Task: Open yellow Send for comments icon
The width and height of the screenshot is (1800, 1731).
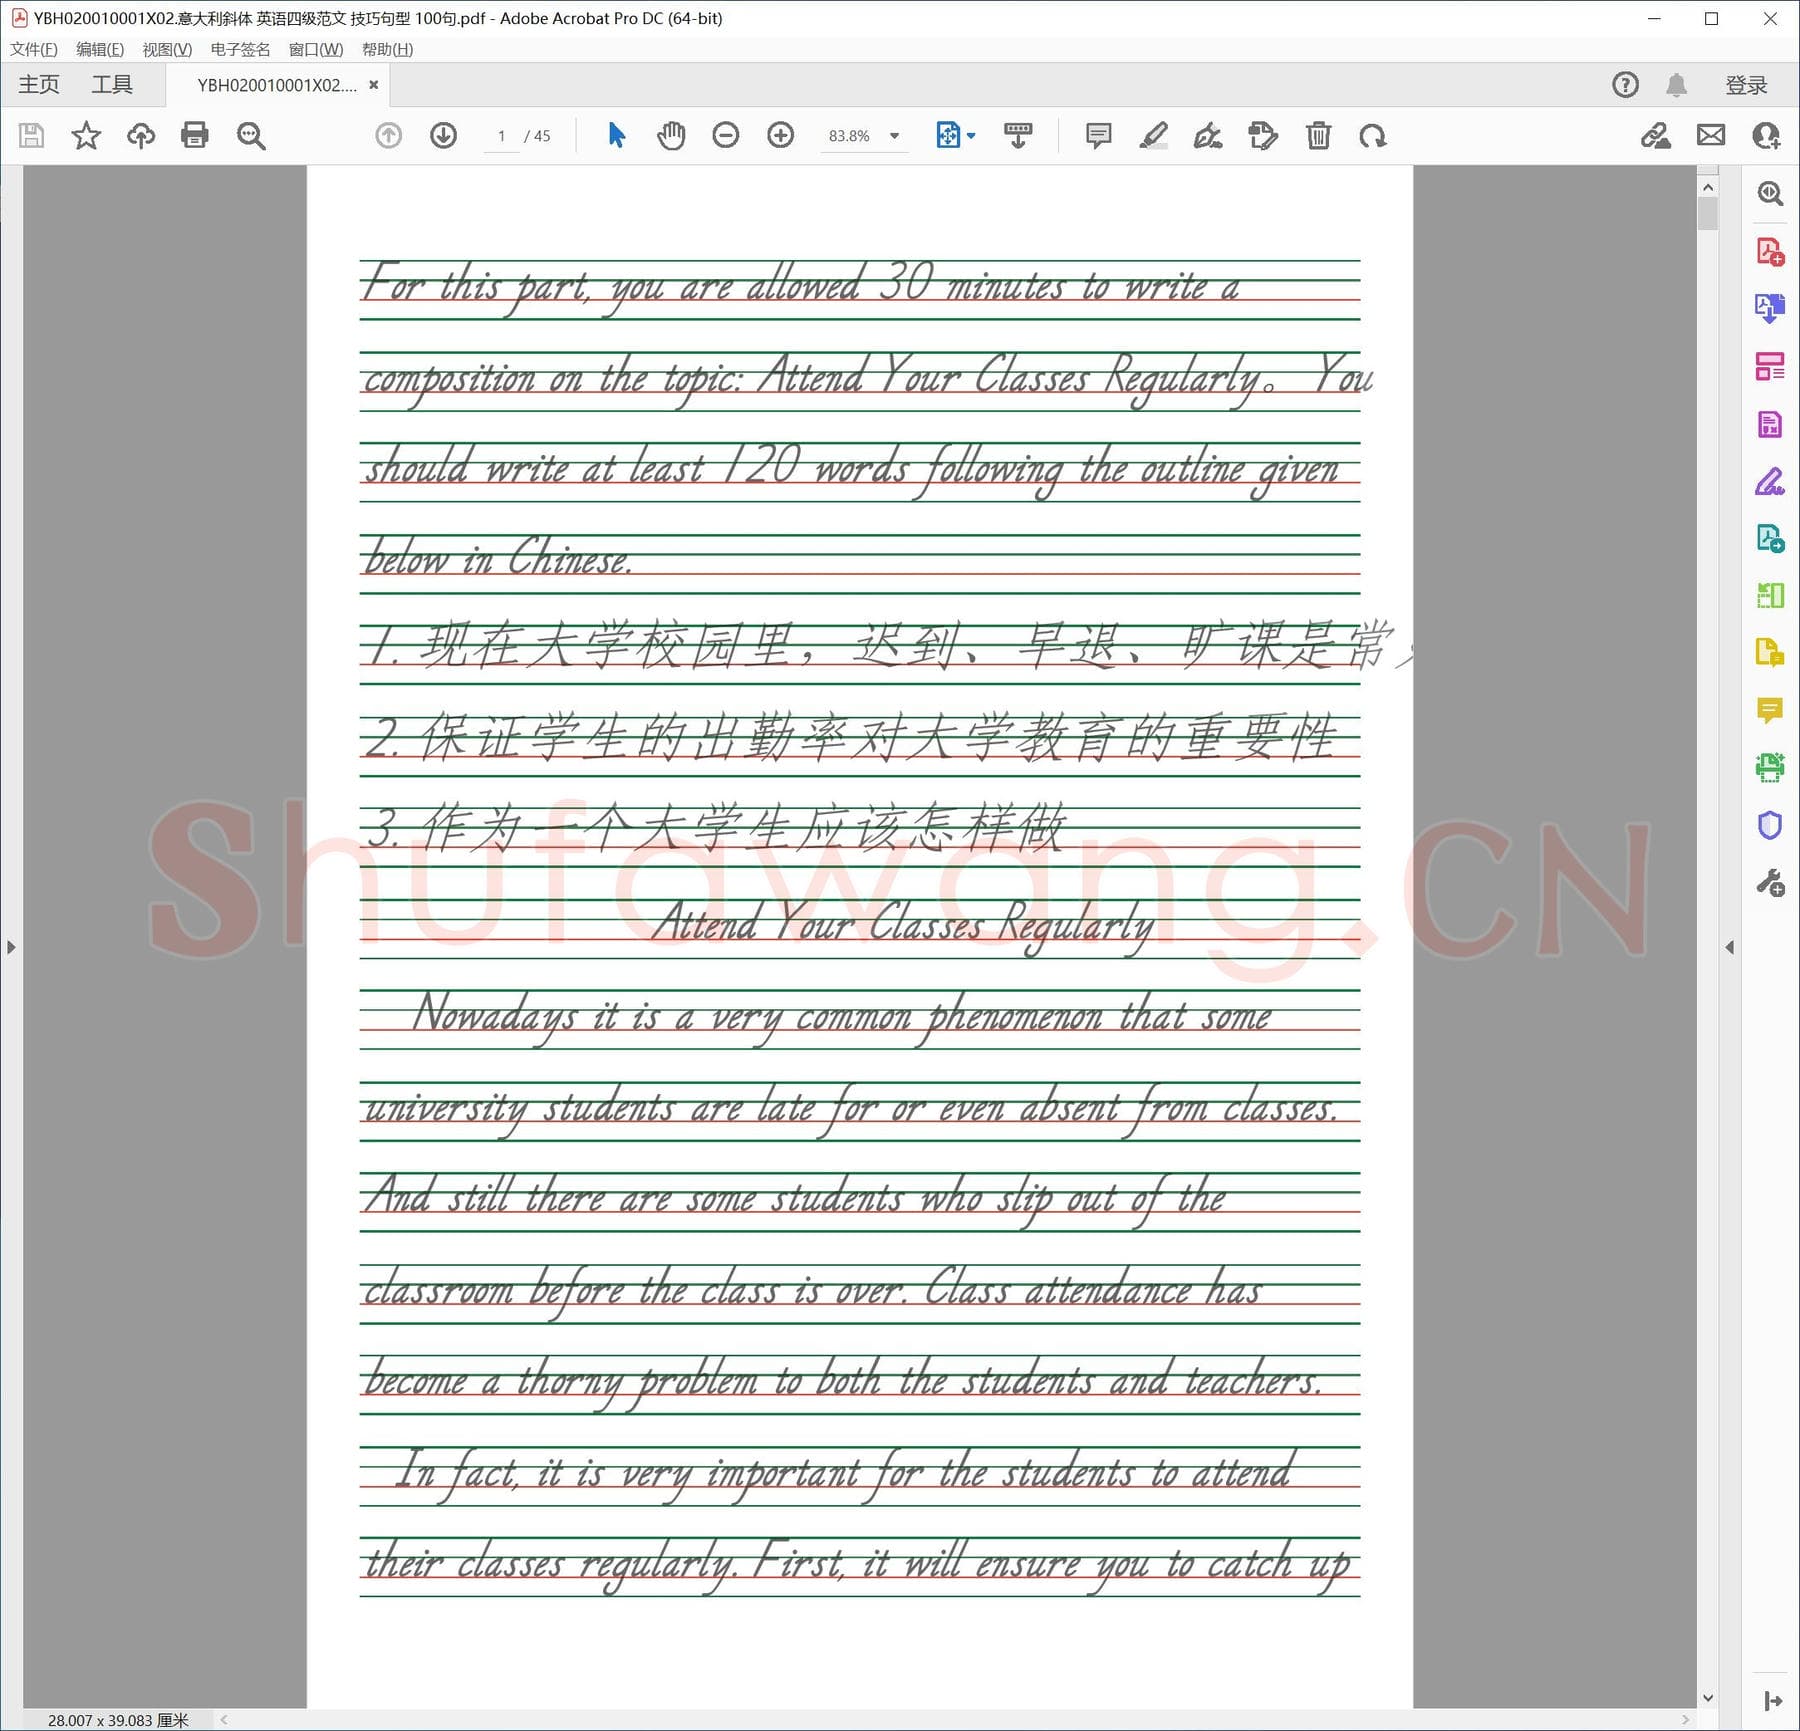Action: coord(1770,654)
